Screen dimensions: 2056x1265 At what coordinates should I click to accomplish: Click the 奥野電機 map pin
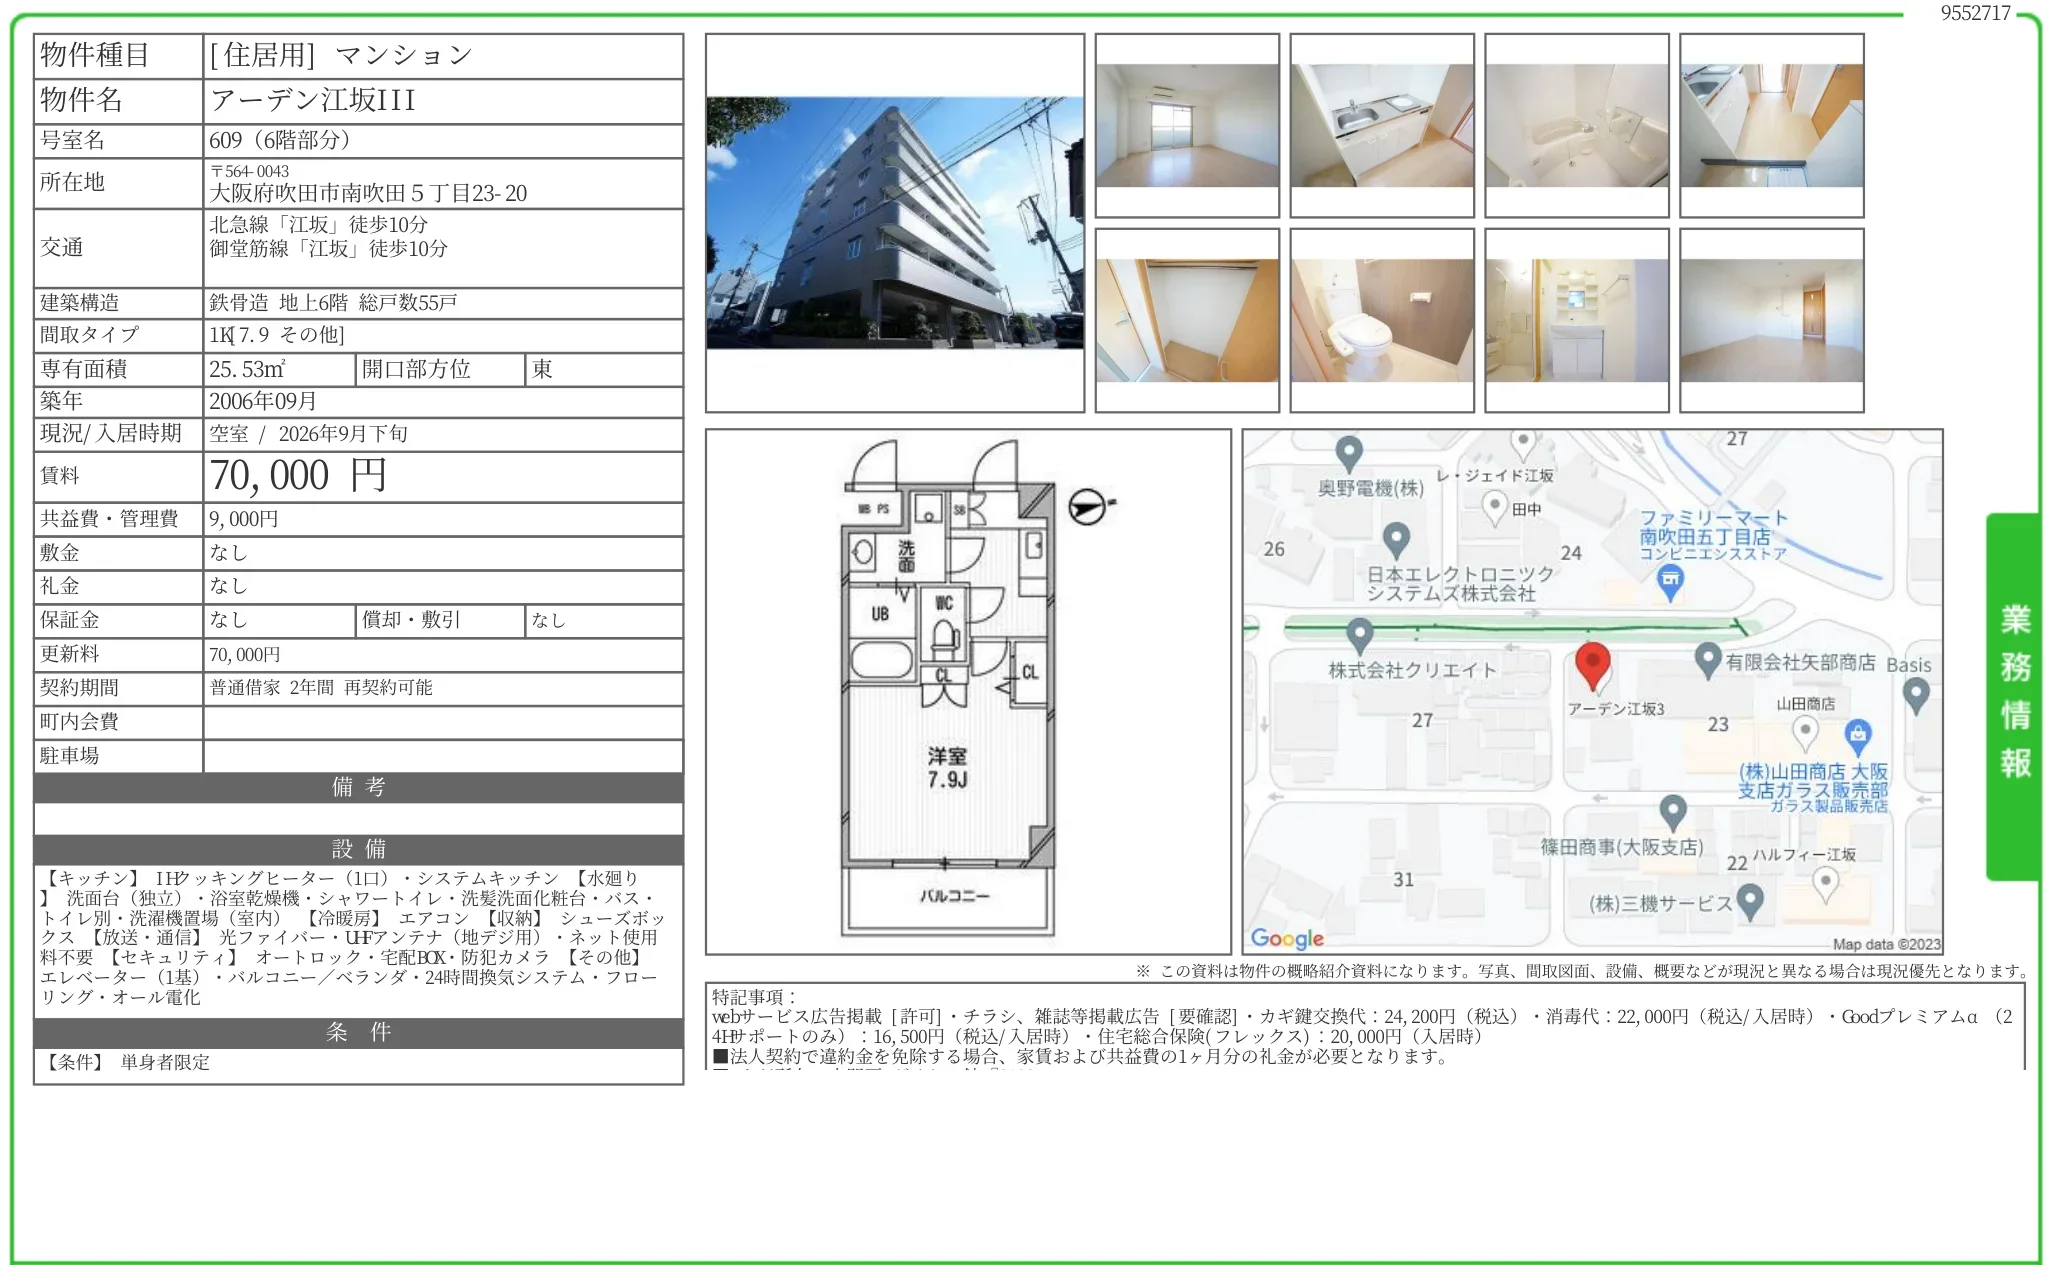coord(1349,453)
